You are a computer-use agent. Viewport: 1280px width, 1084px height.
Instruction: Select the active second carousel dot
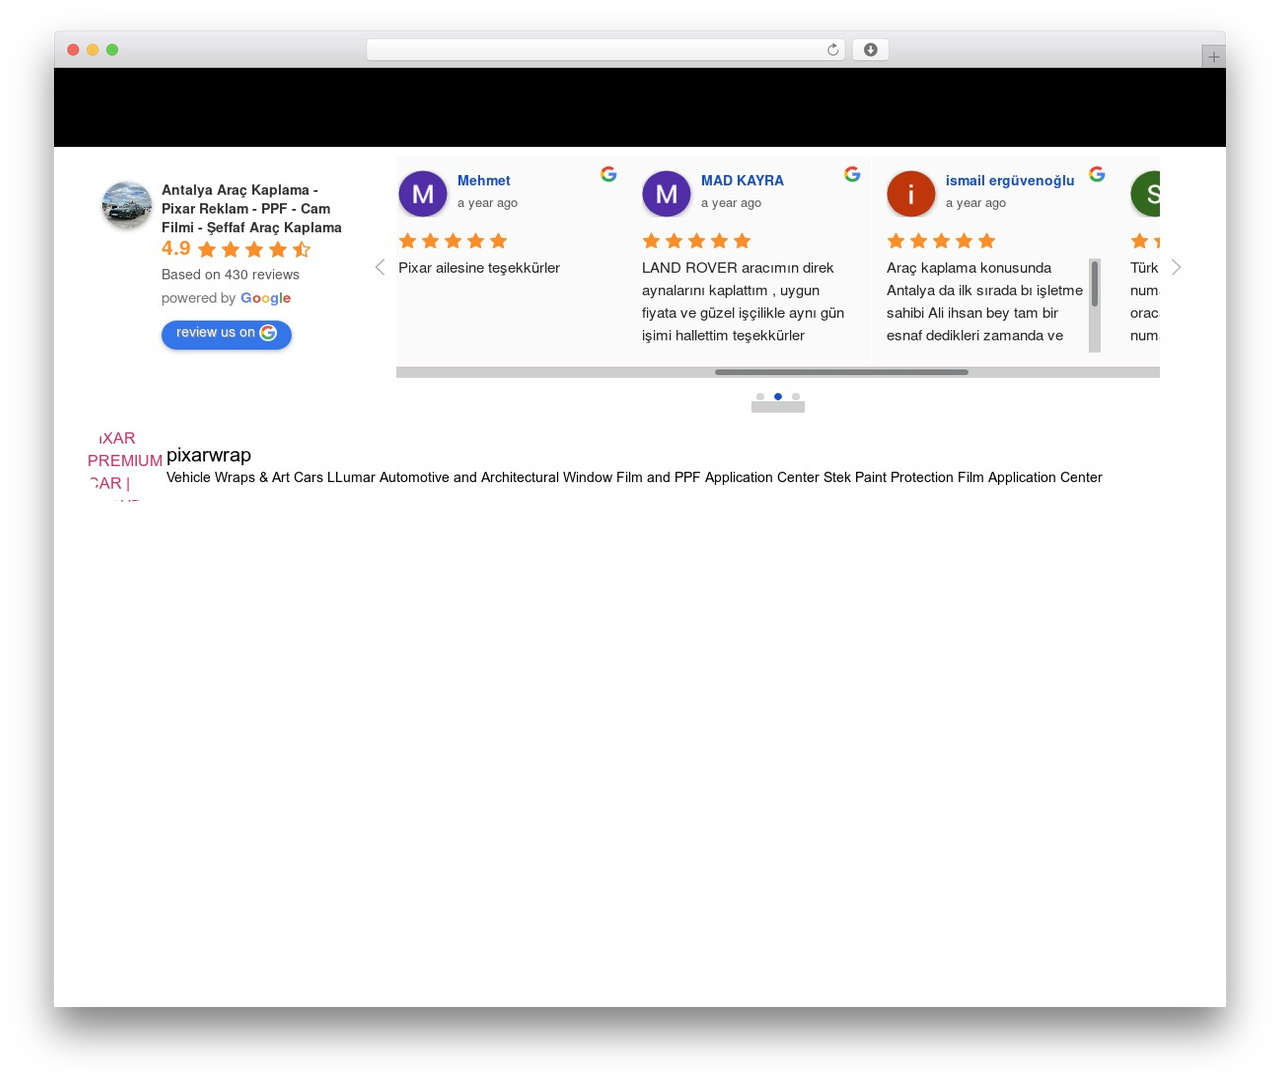point(778,397)
